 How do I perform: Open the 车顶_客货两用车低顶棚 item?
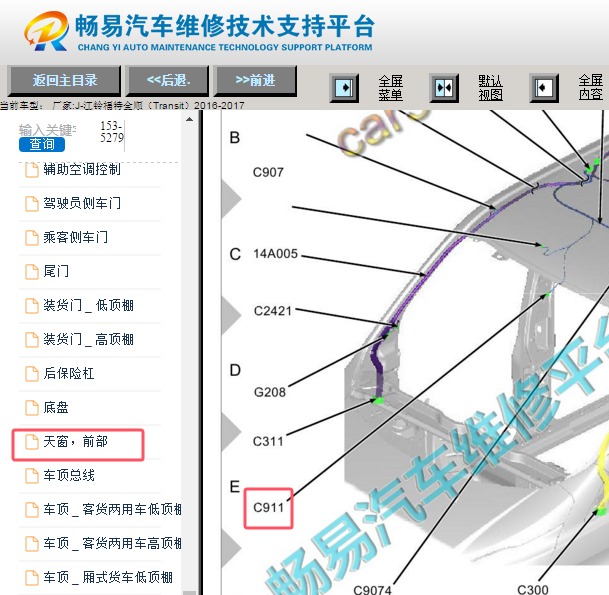click(112, 510)
